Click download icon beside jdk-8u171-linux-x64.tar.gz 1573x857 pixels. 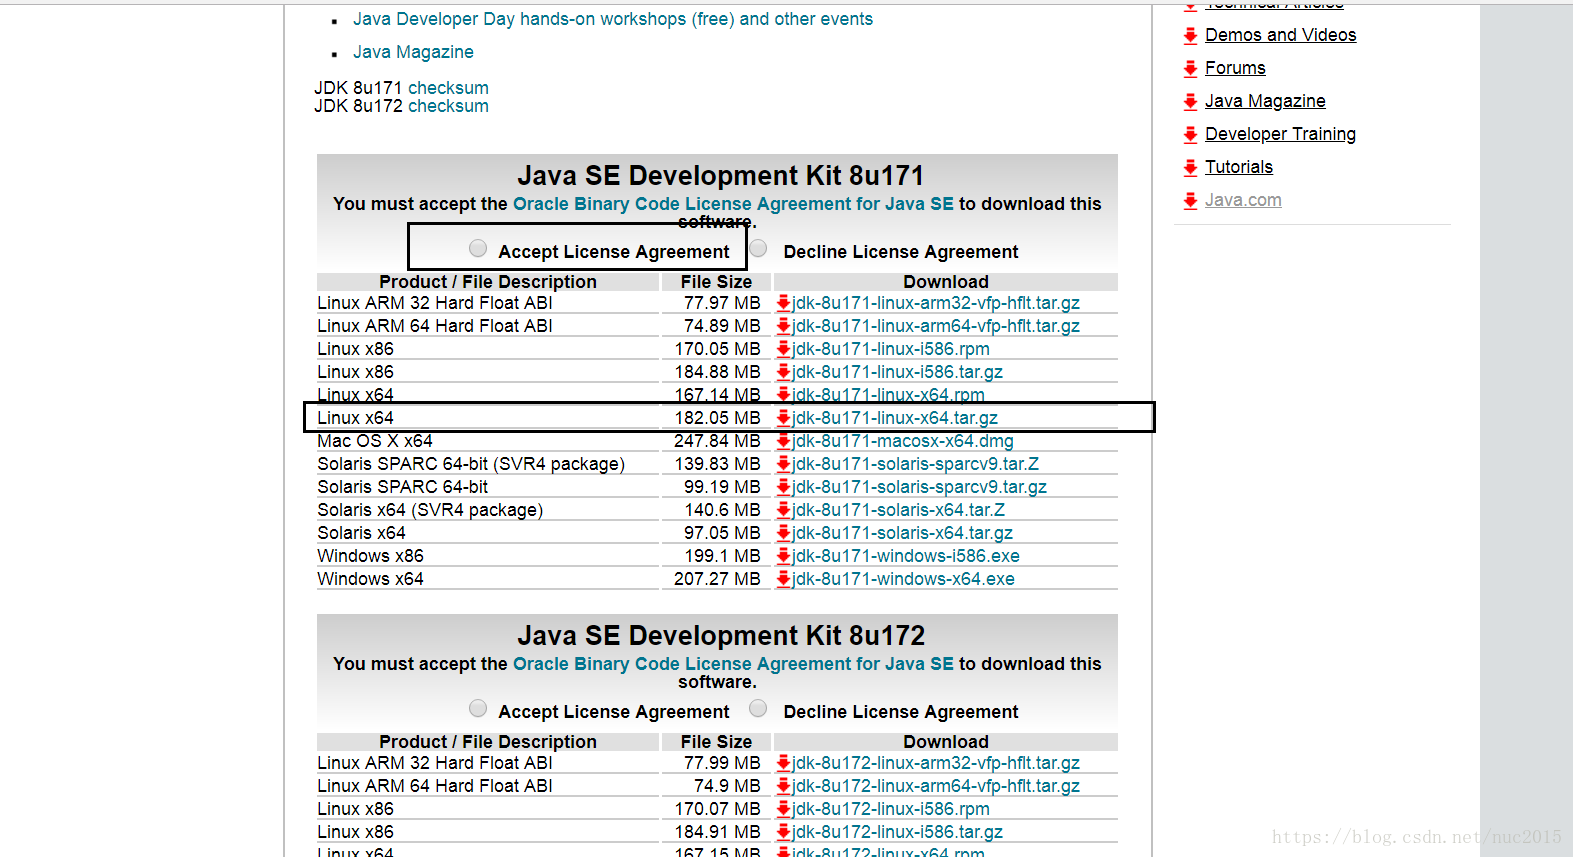point(783,418)
